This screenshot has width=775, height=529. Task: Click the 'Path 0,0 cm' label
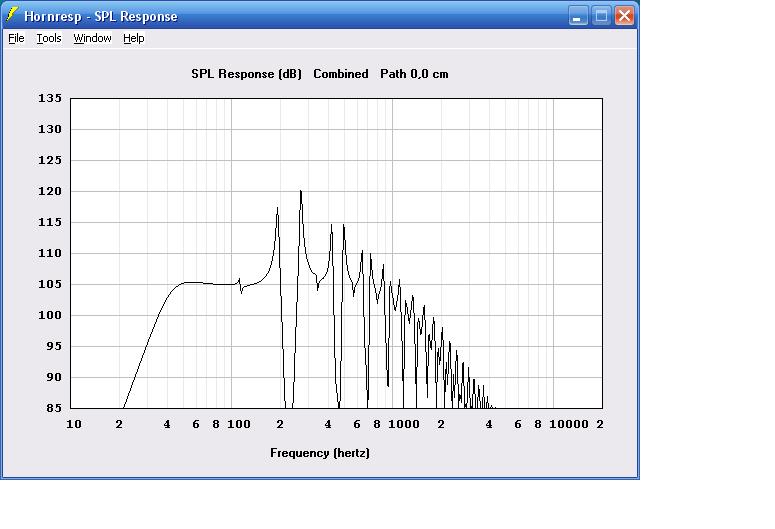point(414,74)
